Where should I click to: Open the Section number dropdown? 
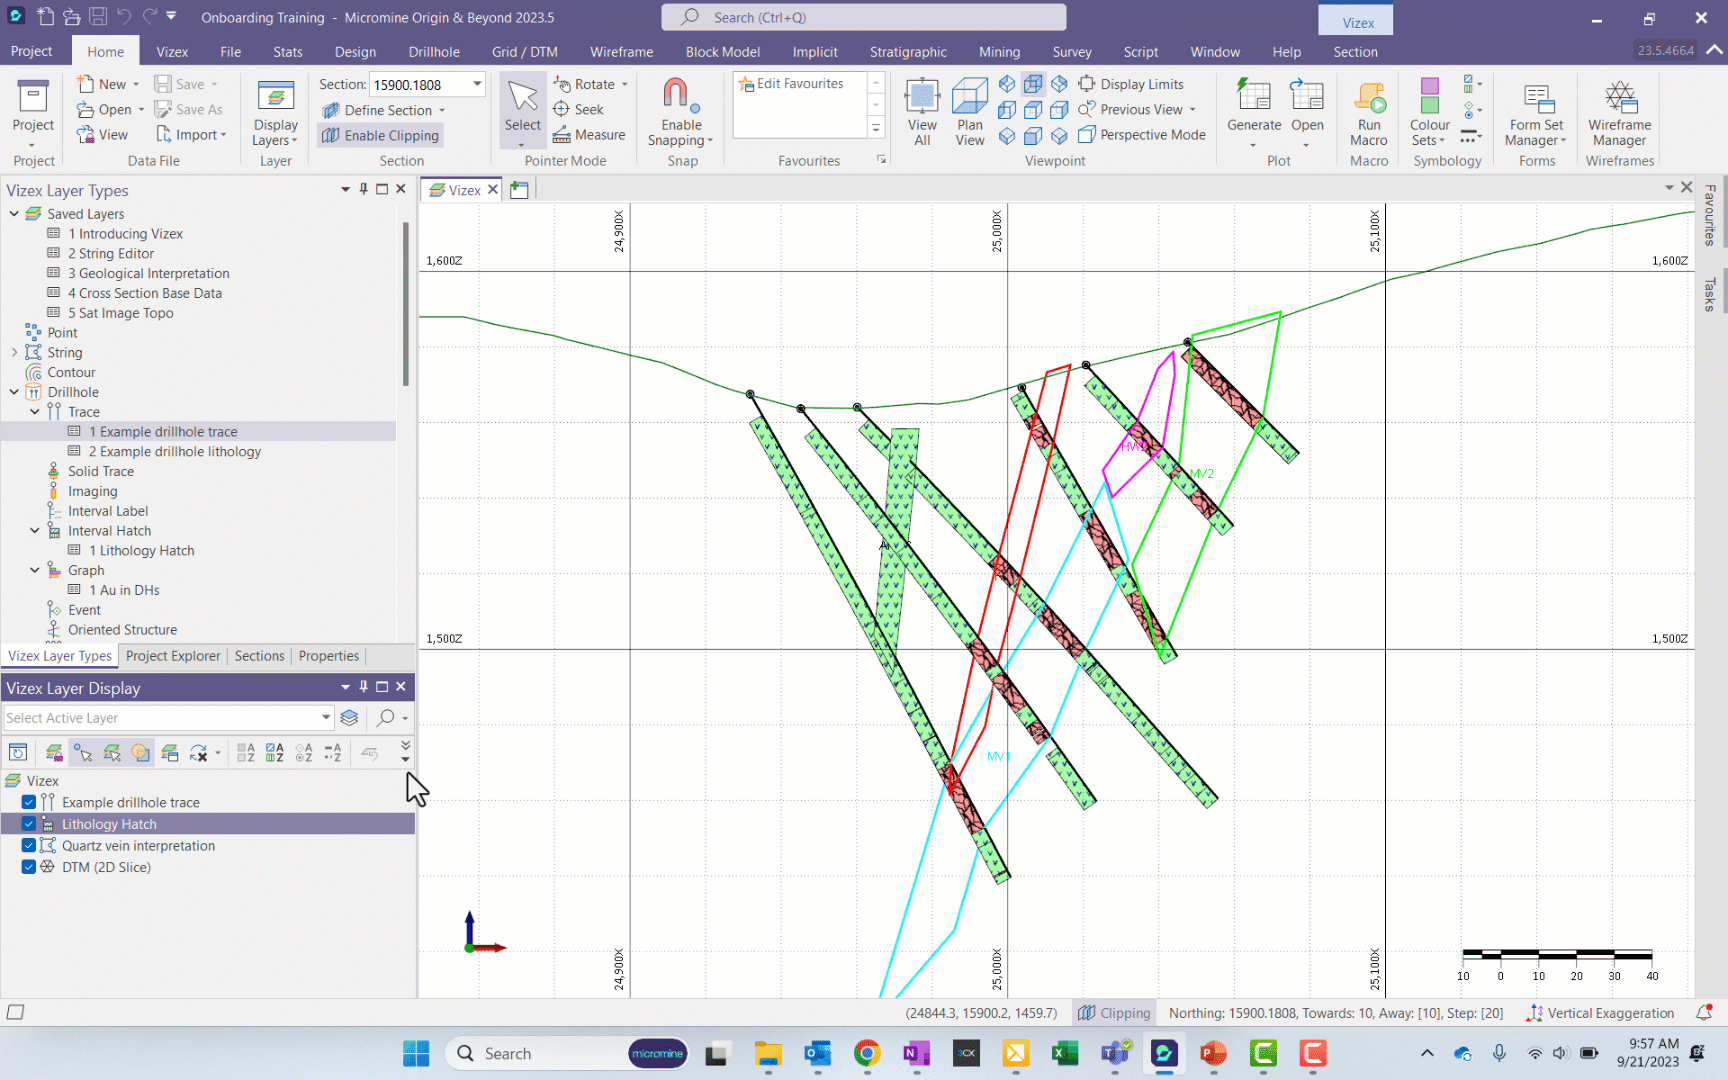[477, 84]
